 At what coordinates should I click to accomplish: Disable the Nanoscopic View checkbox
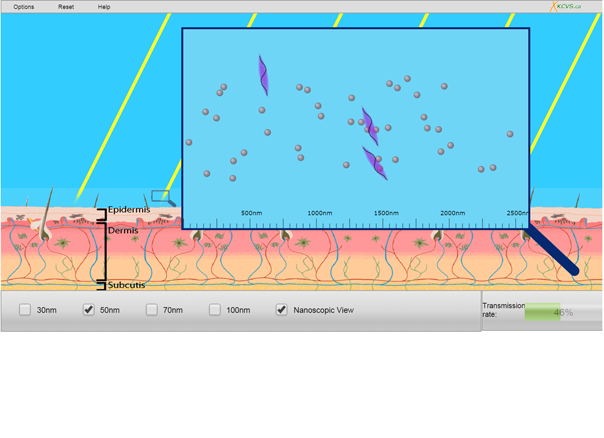282,310
